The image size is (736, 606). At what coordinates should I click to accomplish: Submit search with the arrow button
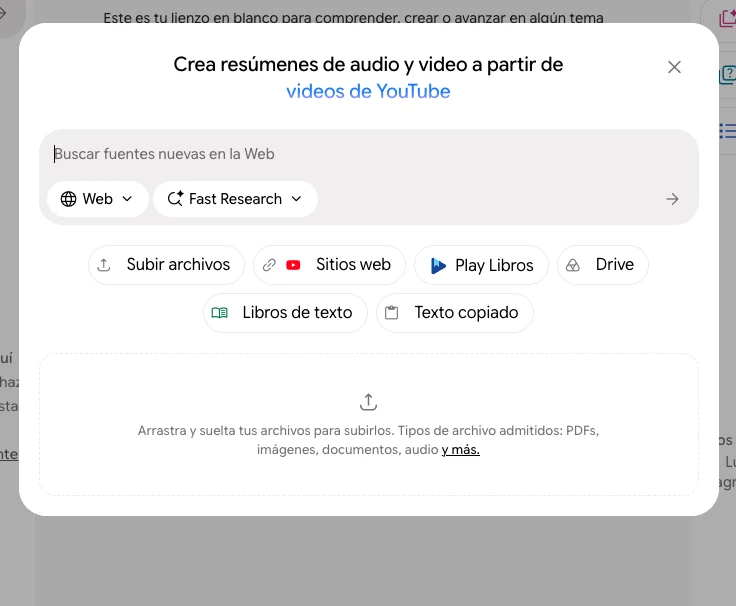click(x=672, y=199)
